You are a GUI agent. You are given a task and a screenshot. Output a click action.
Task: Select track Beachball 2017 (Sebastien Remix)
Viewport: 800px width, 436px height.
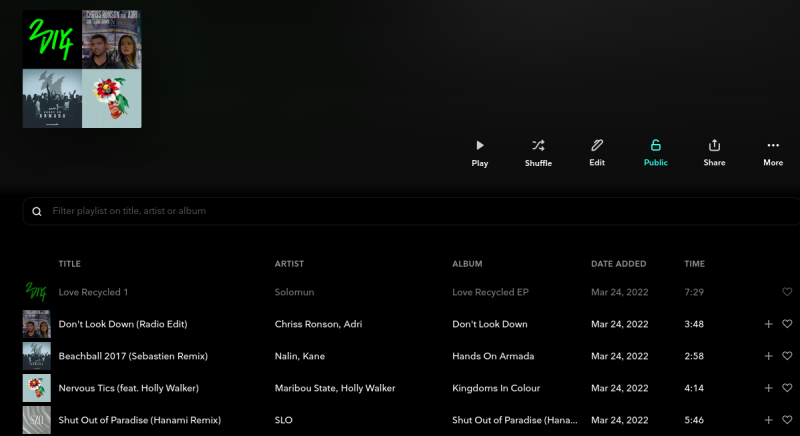click(x=133, y=356)
